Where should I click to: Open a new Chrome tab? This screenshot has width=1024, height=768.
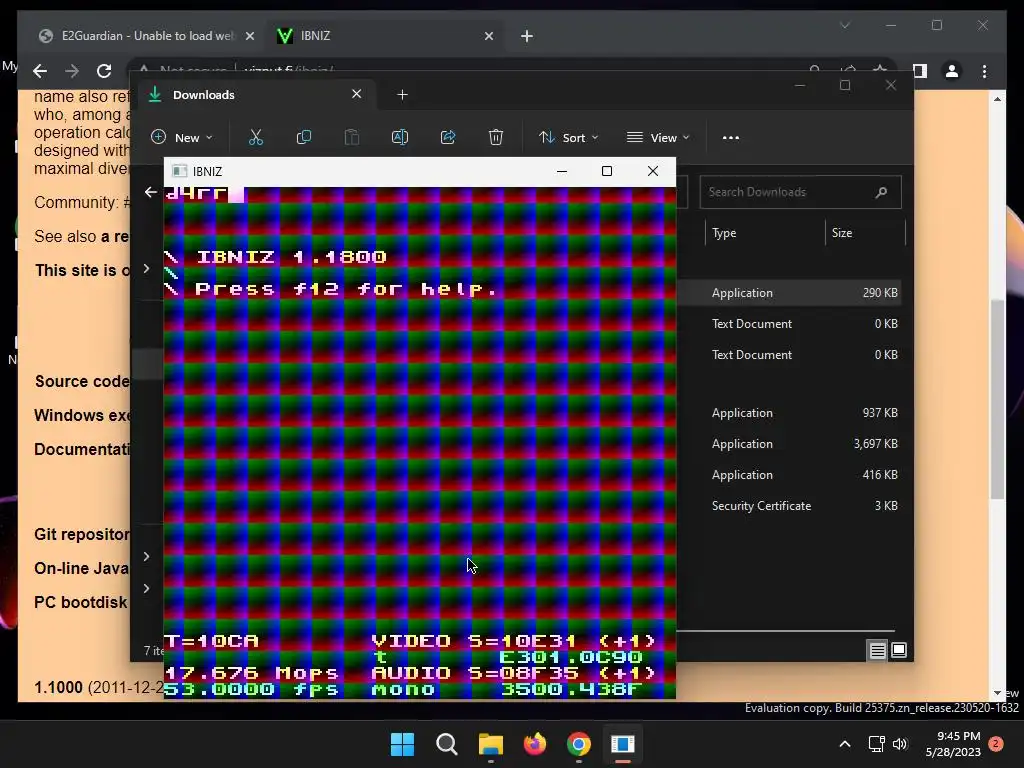click(527, 36)
